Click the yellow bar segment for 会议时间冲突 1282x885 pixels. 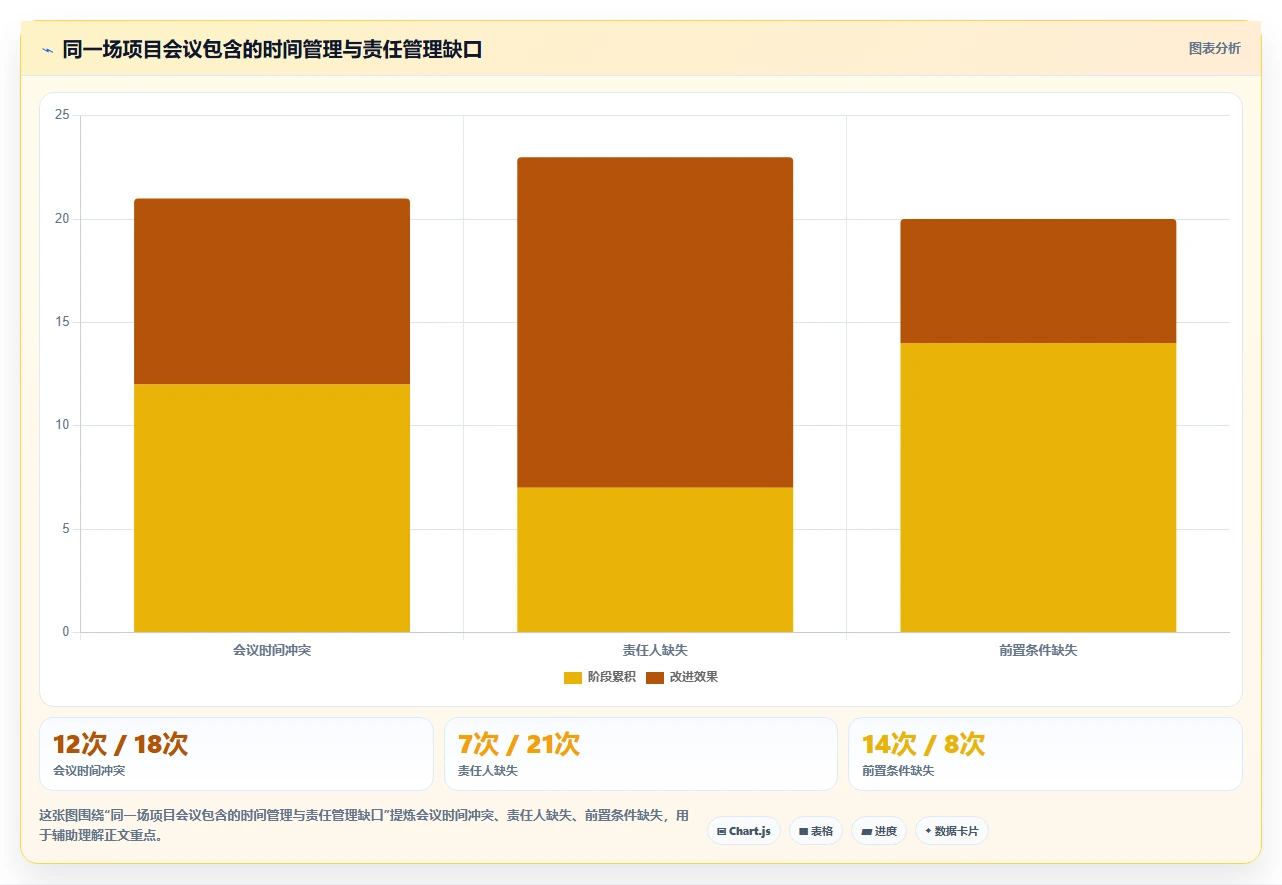click(272, 508)
